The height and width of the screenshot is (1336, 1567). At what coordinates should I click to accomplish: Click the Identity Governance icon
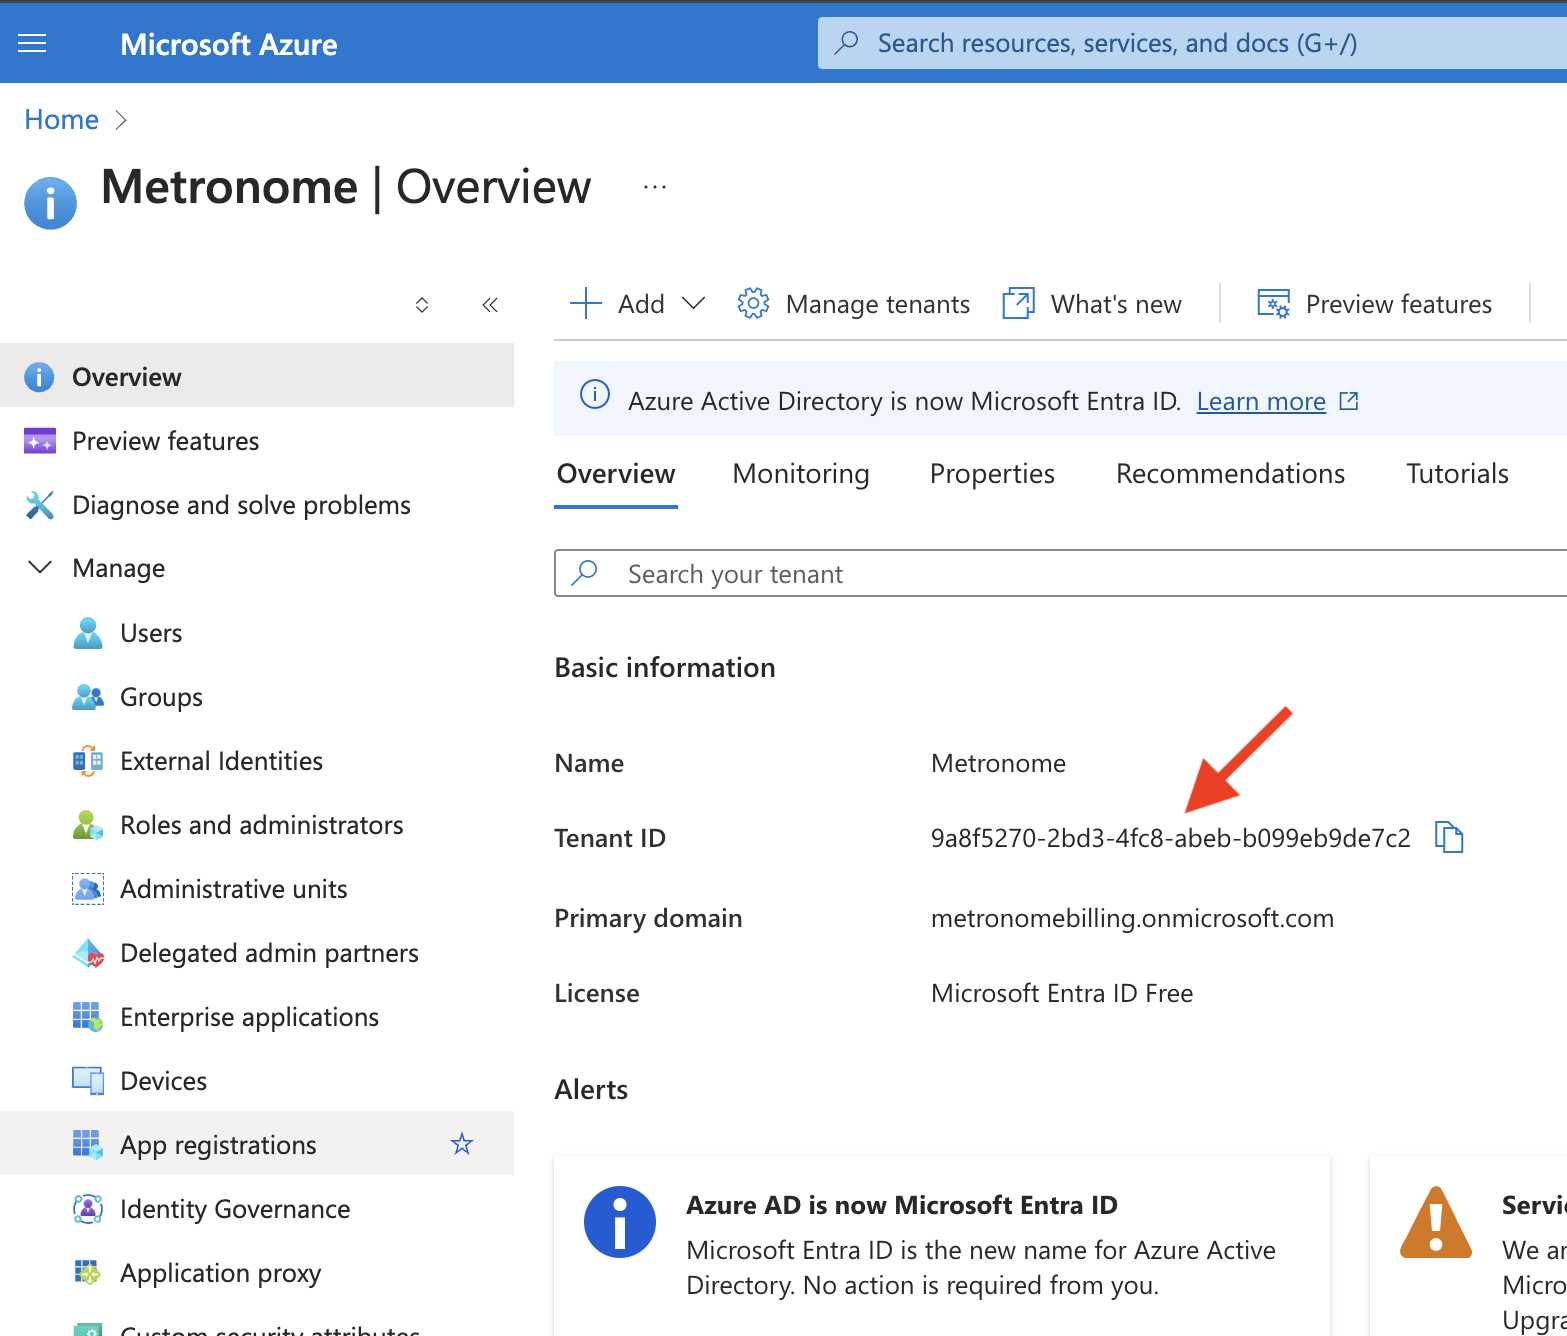coord(88,1209)
